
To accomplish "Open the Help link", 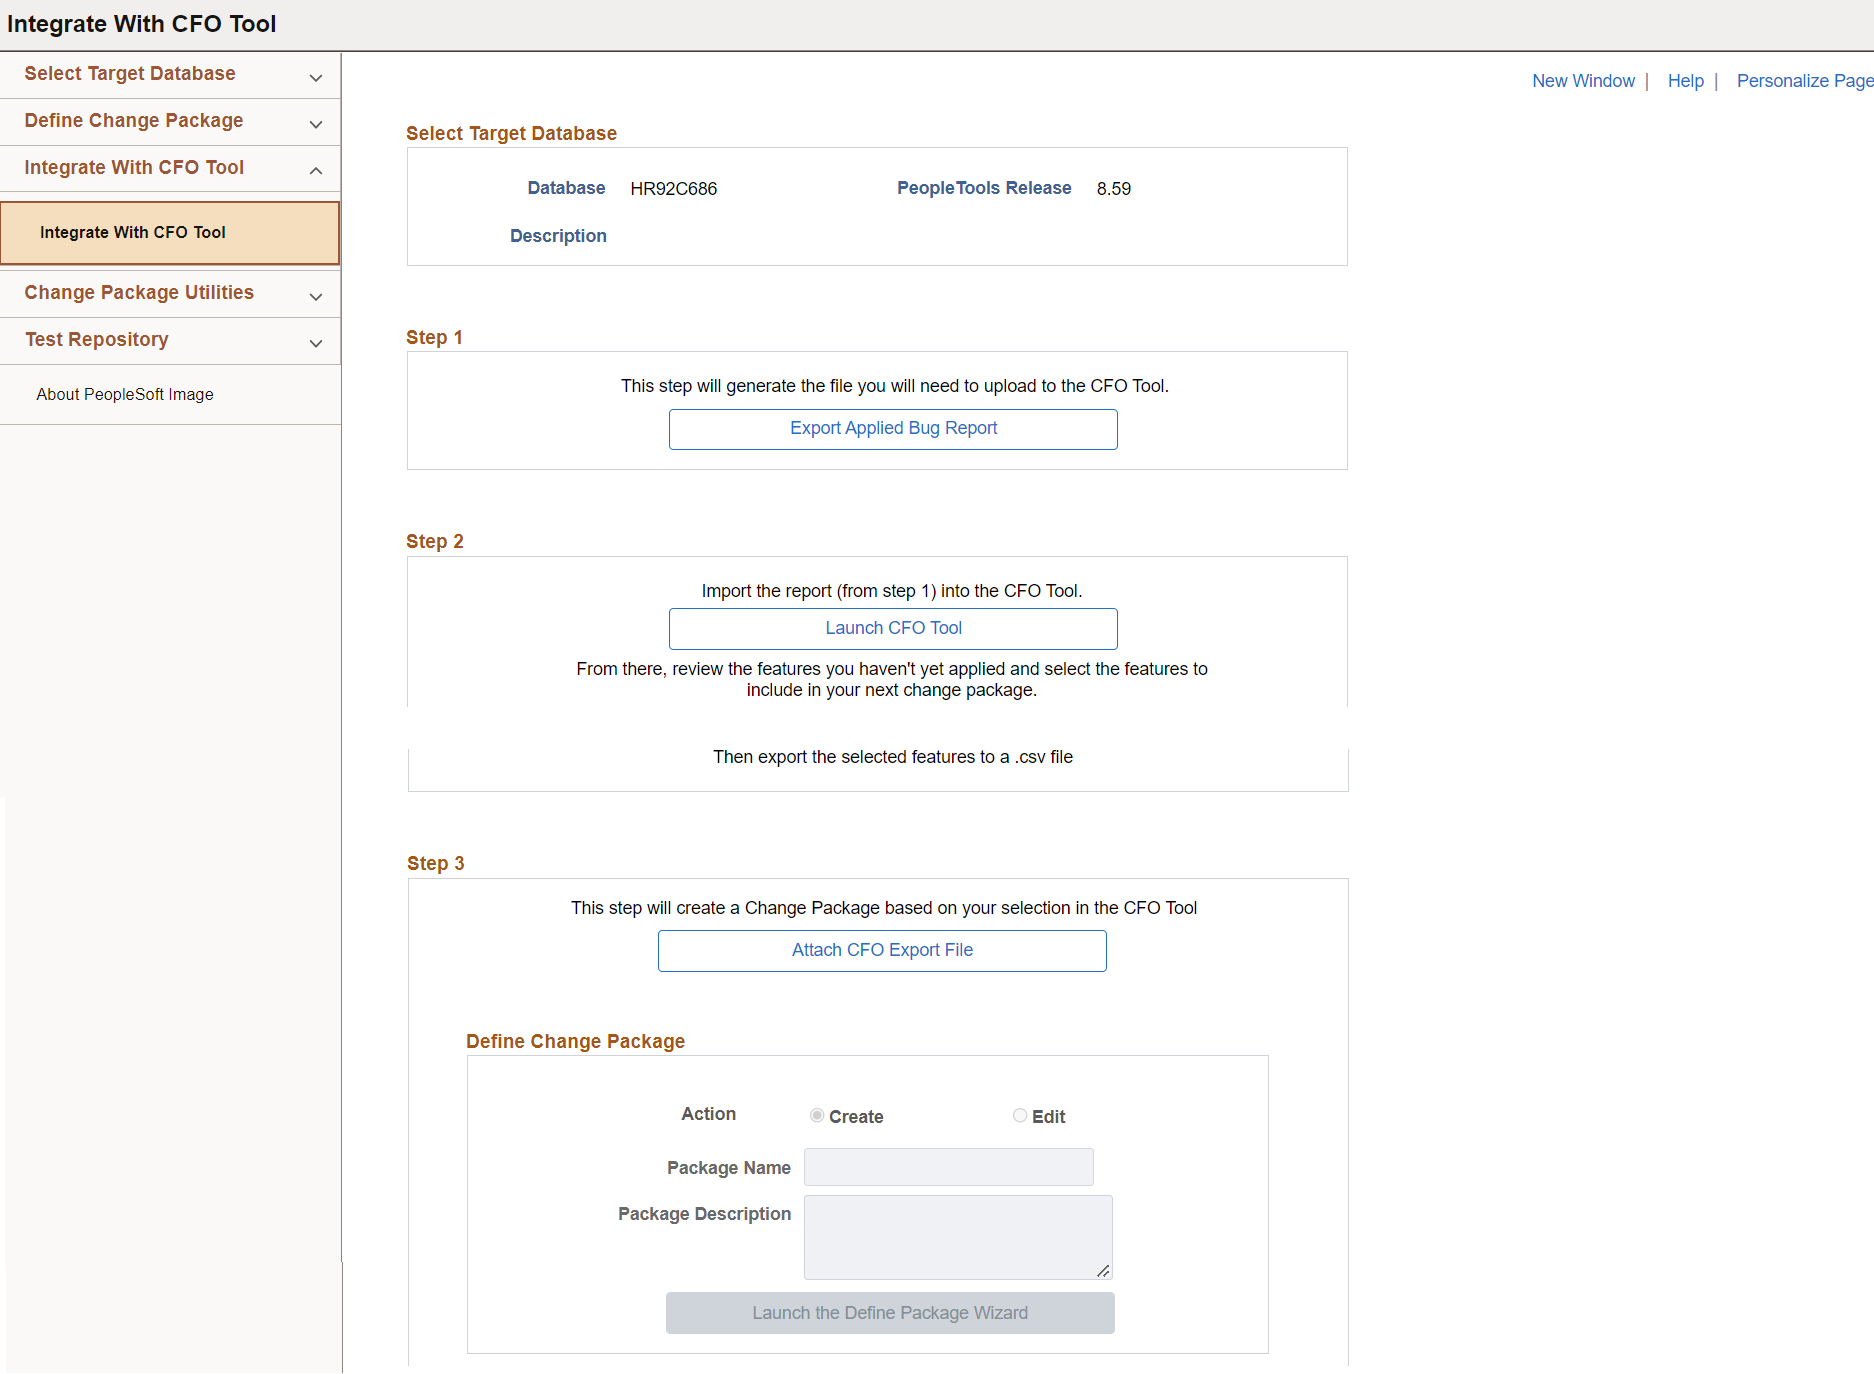I will click(1685, 81).
